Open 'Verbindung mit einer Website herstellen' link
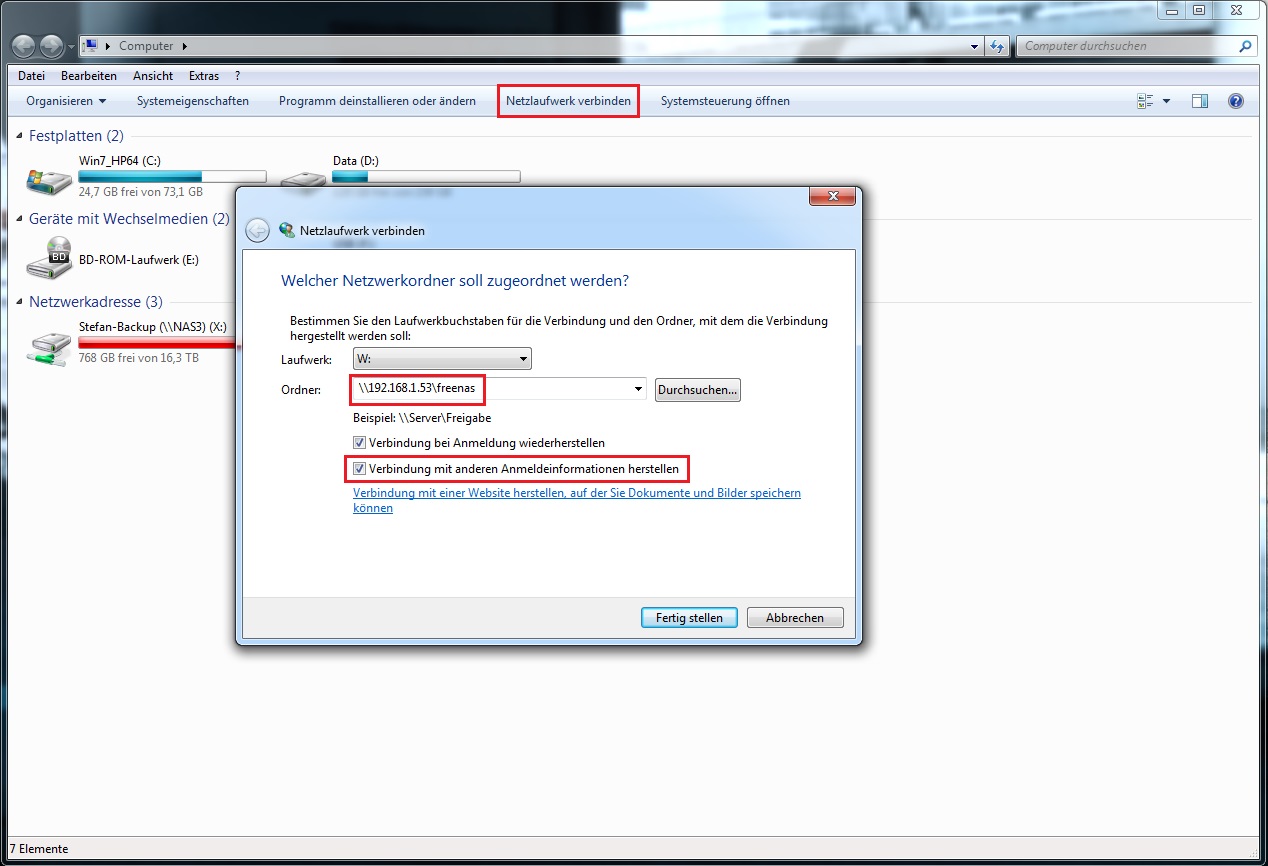The image size is (1268, 866). coord(576,500)
